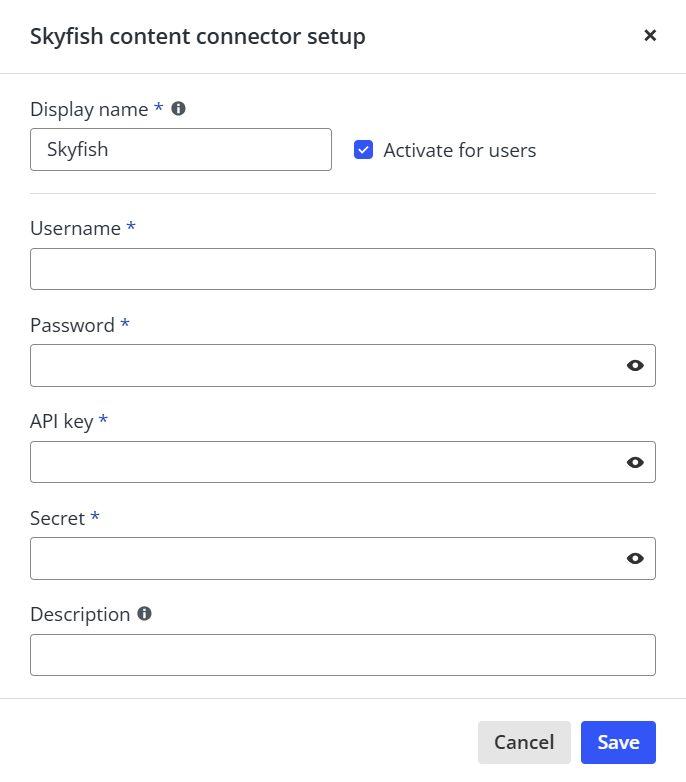
Task: Click into the Username input field
Action: [x=343, y=269]
